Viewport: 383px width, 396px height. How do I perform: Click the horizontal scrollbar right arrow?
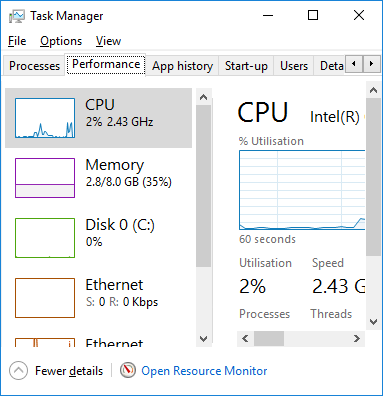click(x=357, y=339)
